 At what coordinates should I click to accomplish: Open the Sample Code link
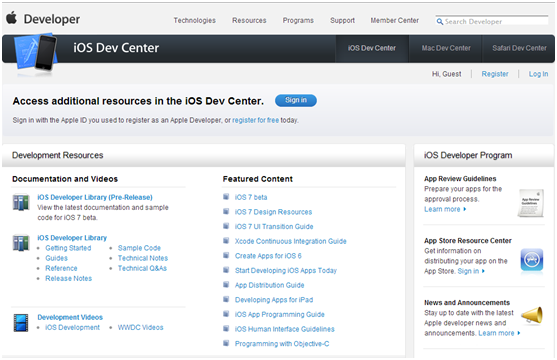click(x=139, y=248)
